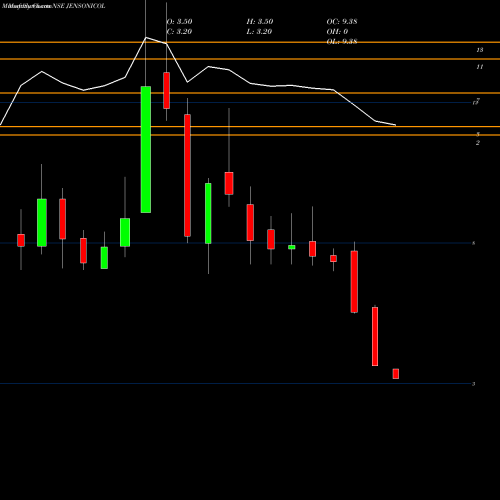Click the last small red candle near price 3
Viewport: 500px width, 500px height.
pos(396,374)
